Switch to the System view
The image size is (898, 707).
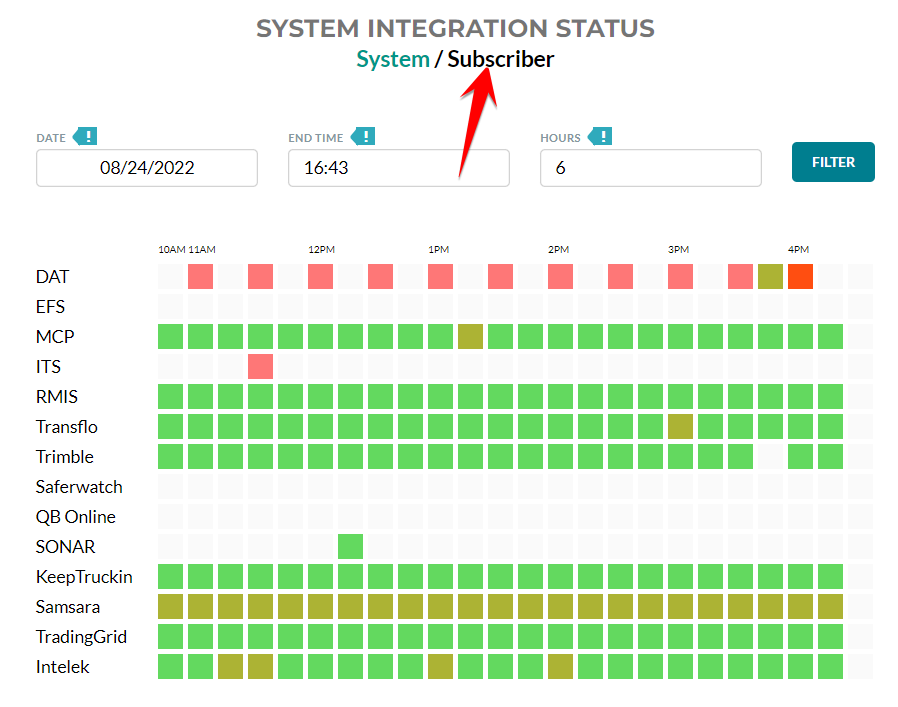point(392,59)
